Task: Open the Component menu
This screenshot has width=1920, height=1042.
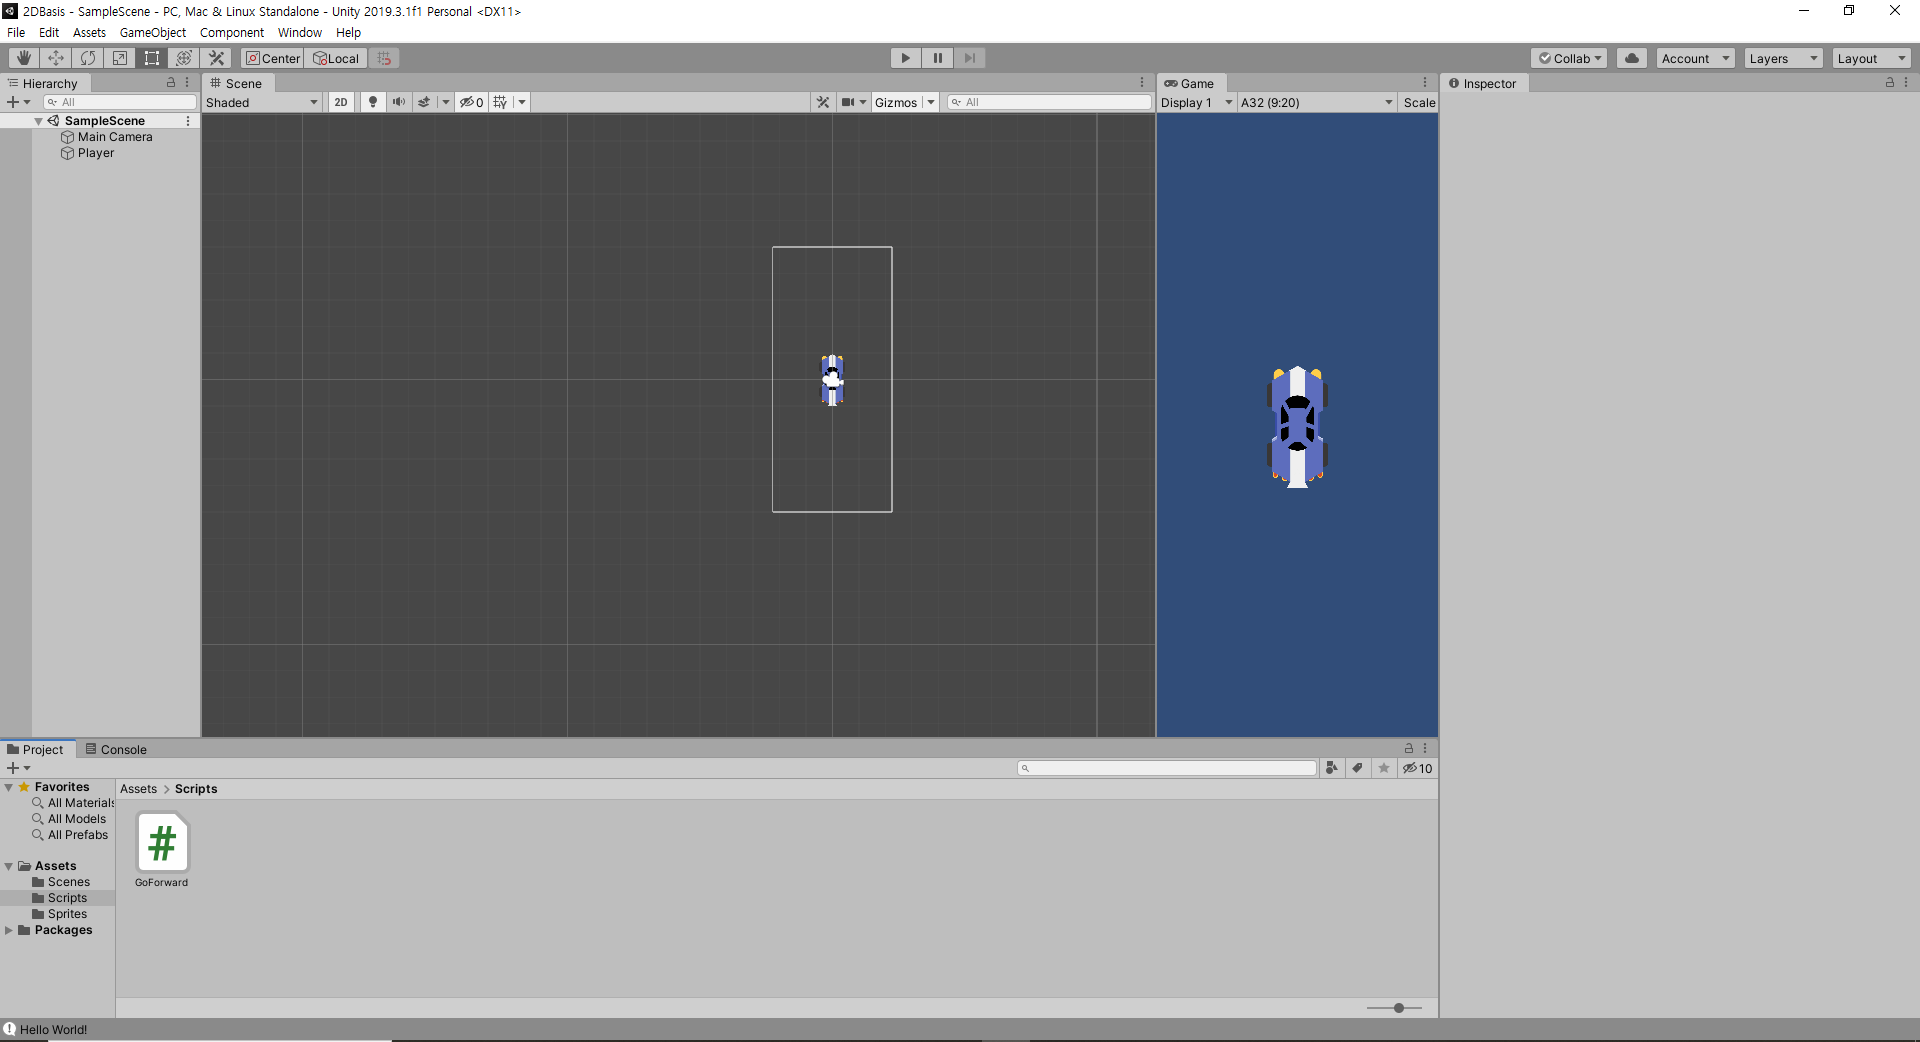Action: pos(232,32)
